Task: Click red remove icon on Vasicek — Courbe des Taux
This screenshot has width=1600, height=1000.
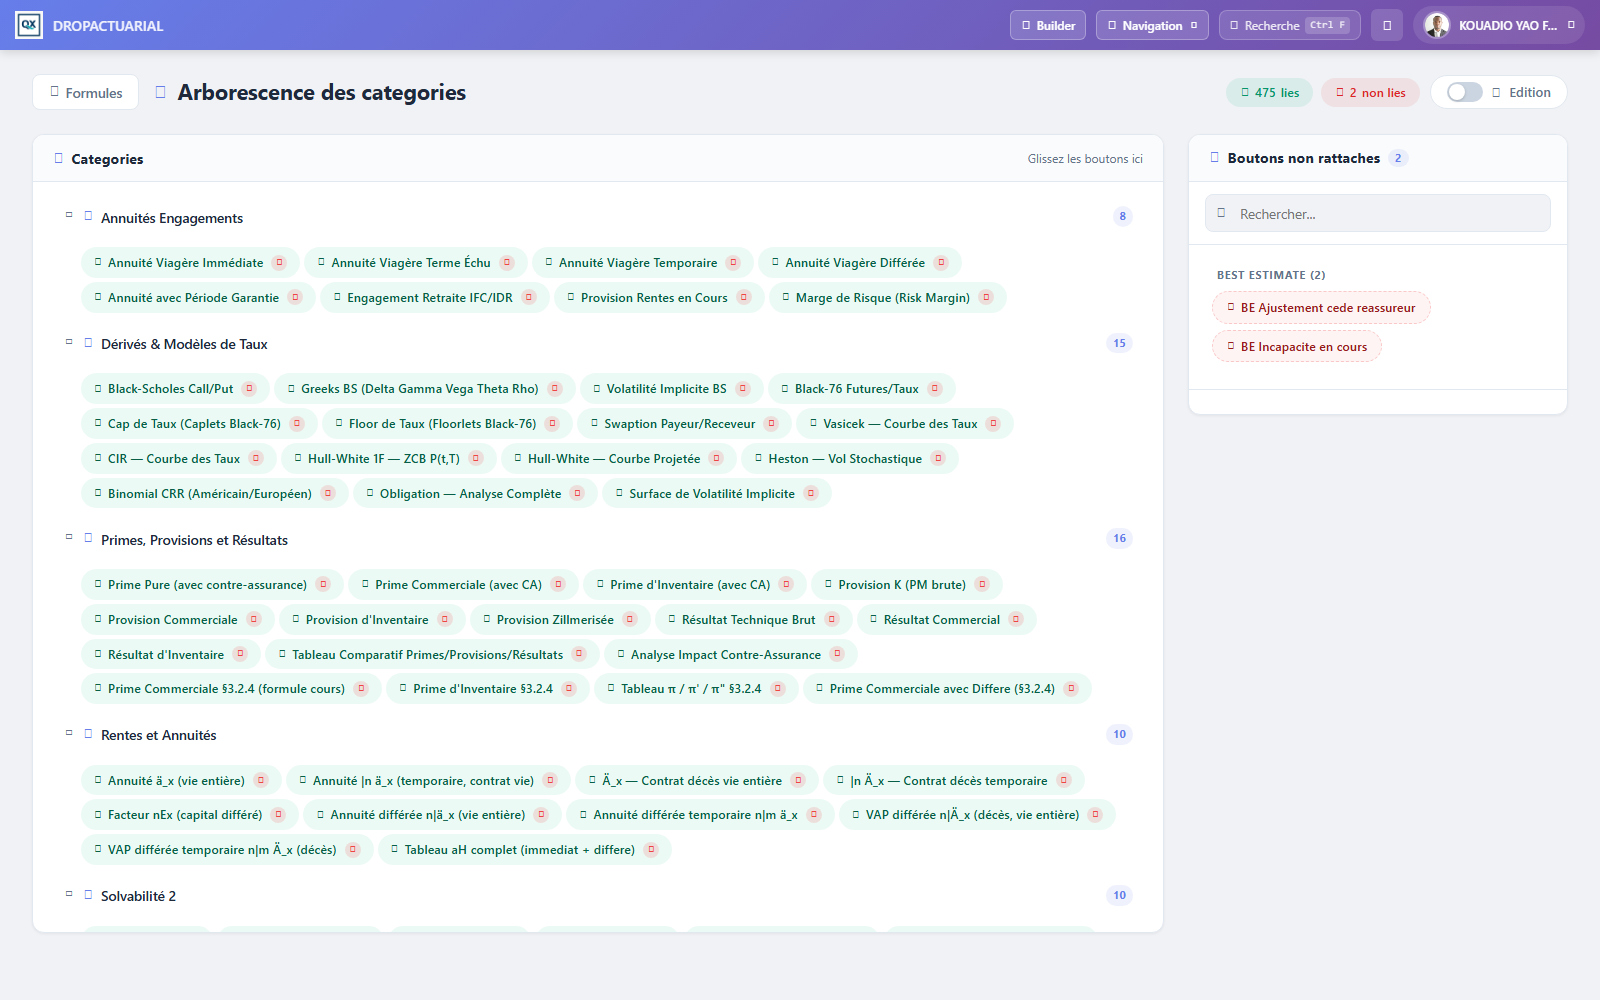Action: pyautogui.click(x=993, y=424)
